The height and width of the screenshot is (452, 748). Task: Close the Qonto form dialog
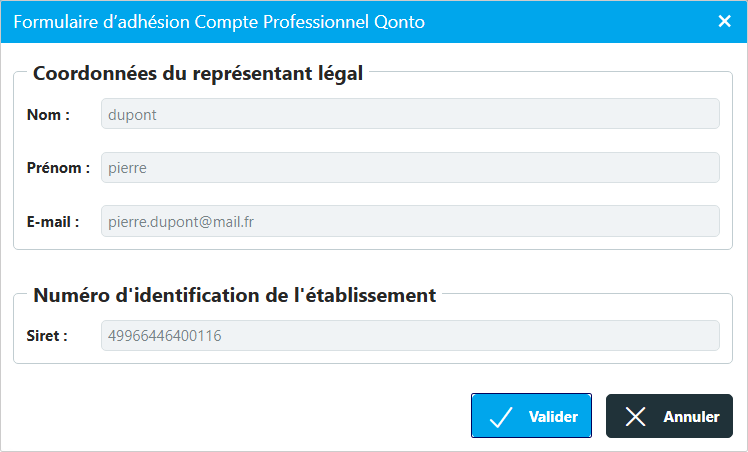(x=724, y=21)
